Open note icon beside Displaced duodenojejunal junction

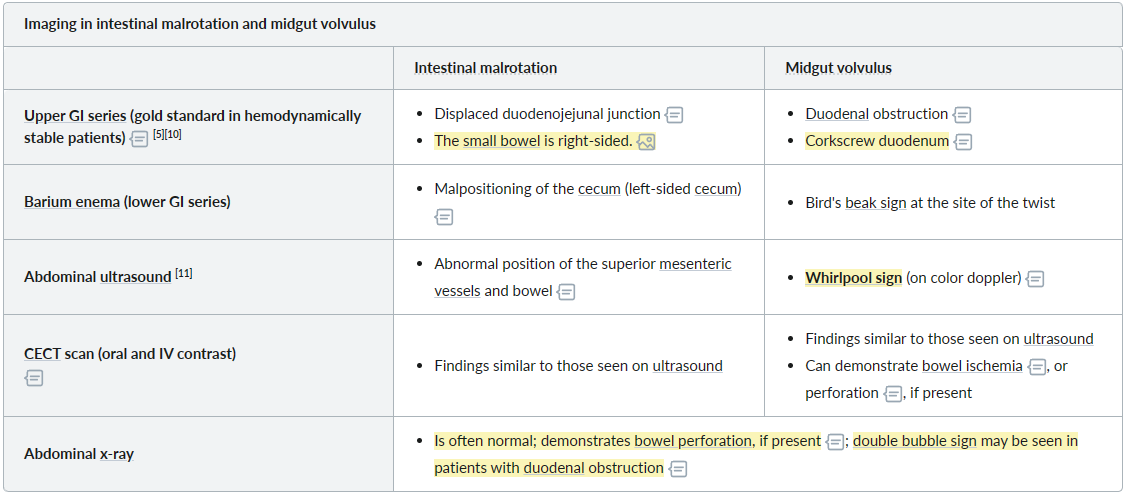click(x=674, y=115)
